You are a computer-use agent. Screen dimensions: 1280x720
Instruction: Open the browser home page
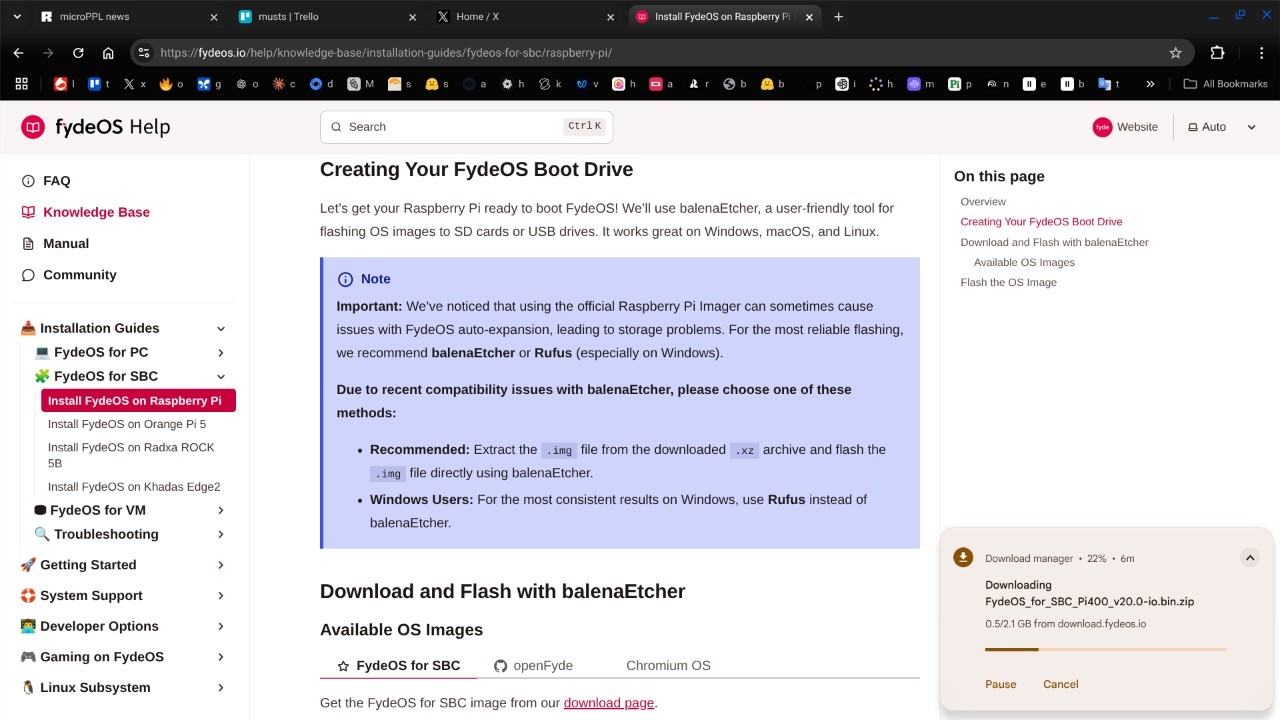coord(108,53)
